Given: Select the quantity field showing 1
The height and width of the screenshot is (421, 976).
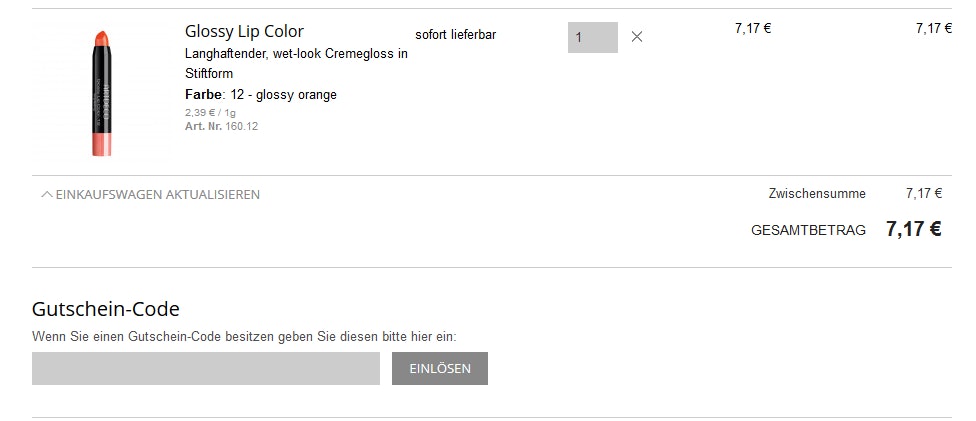Looking at the screenshot, I should pyautogui.click(x=593, y=37).
